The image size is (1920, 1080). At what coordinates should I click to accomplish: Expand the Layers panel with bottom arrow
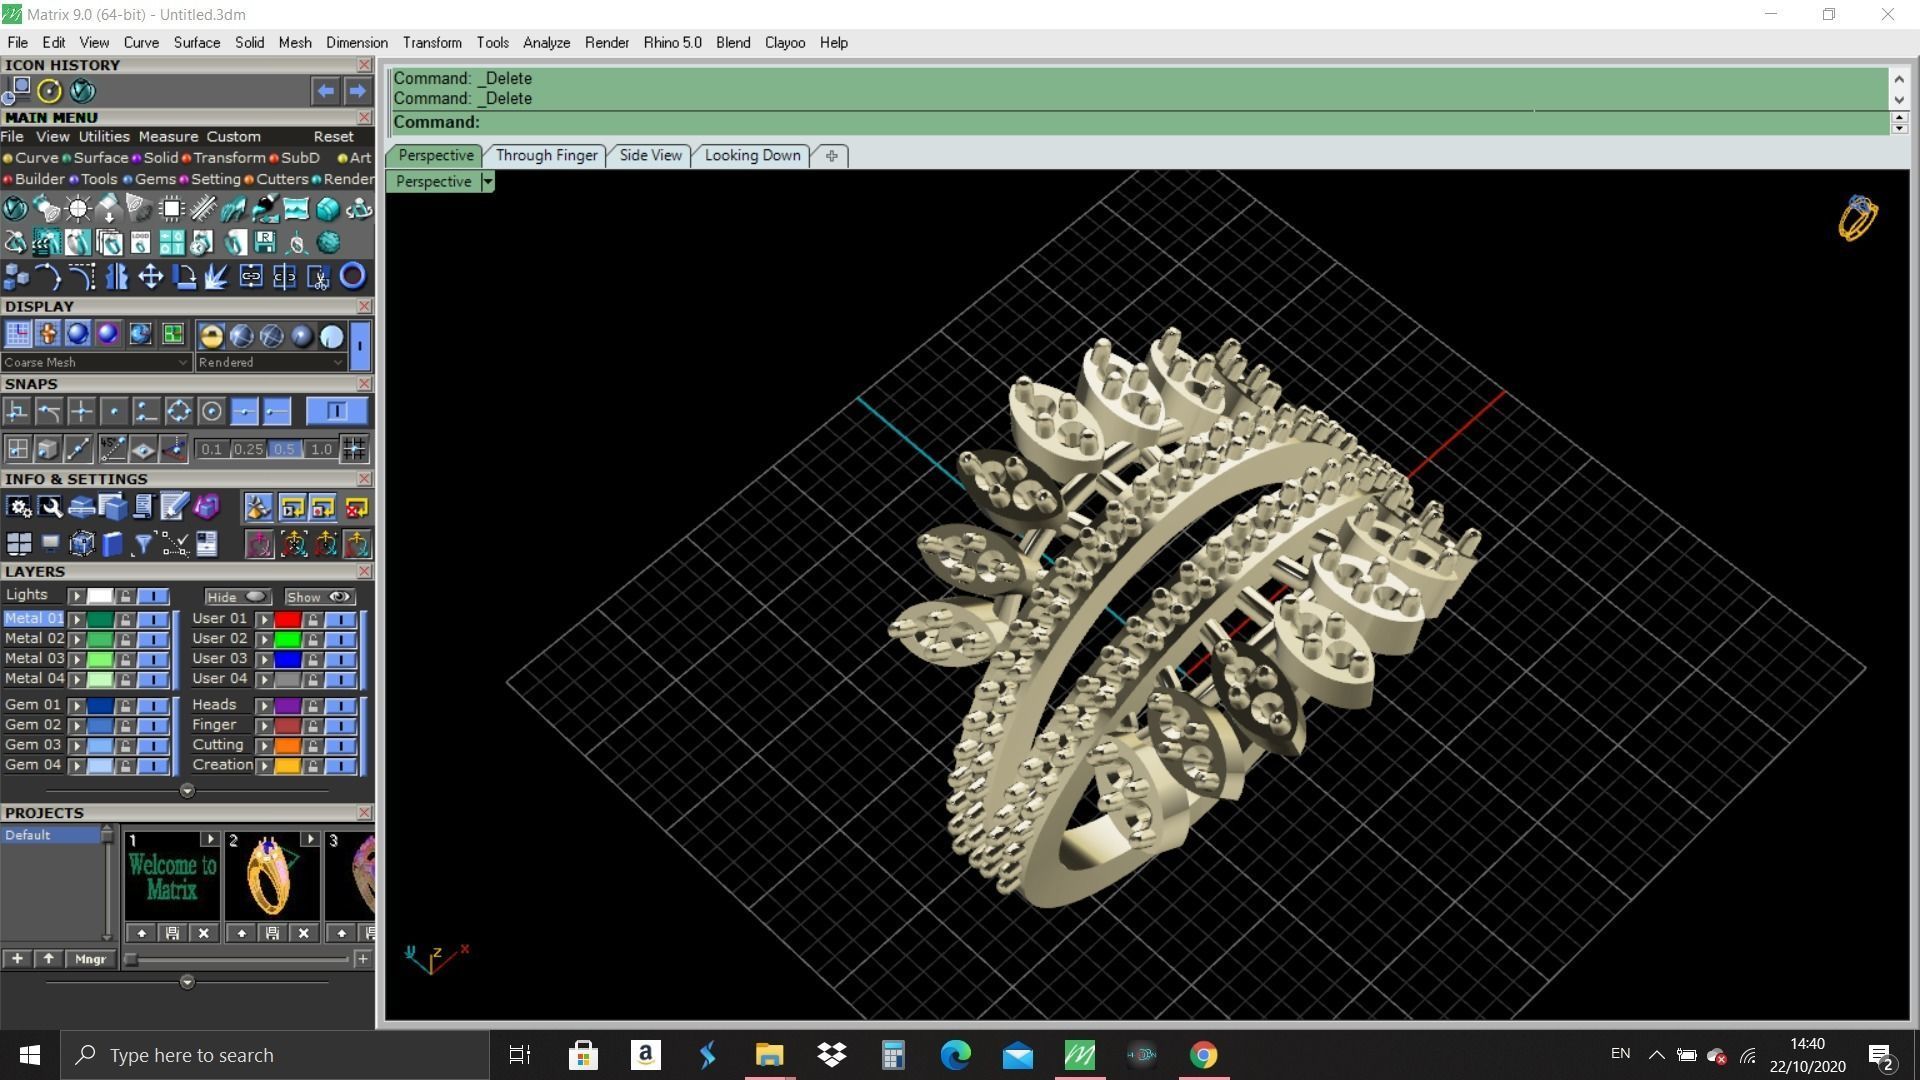click(187, 791)
